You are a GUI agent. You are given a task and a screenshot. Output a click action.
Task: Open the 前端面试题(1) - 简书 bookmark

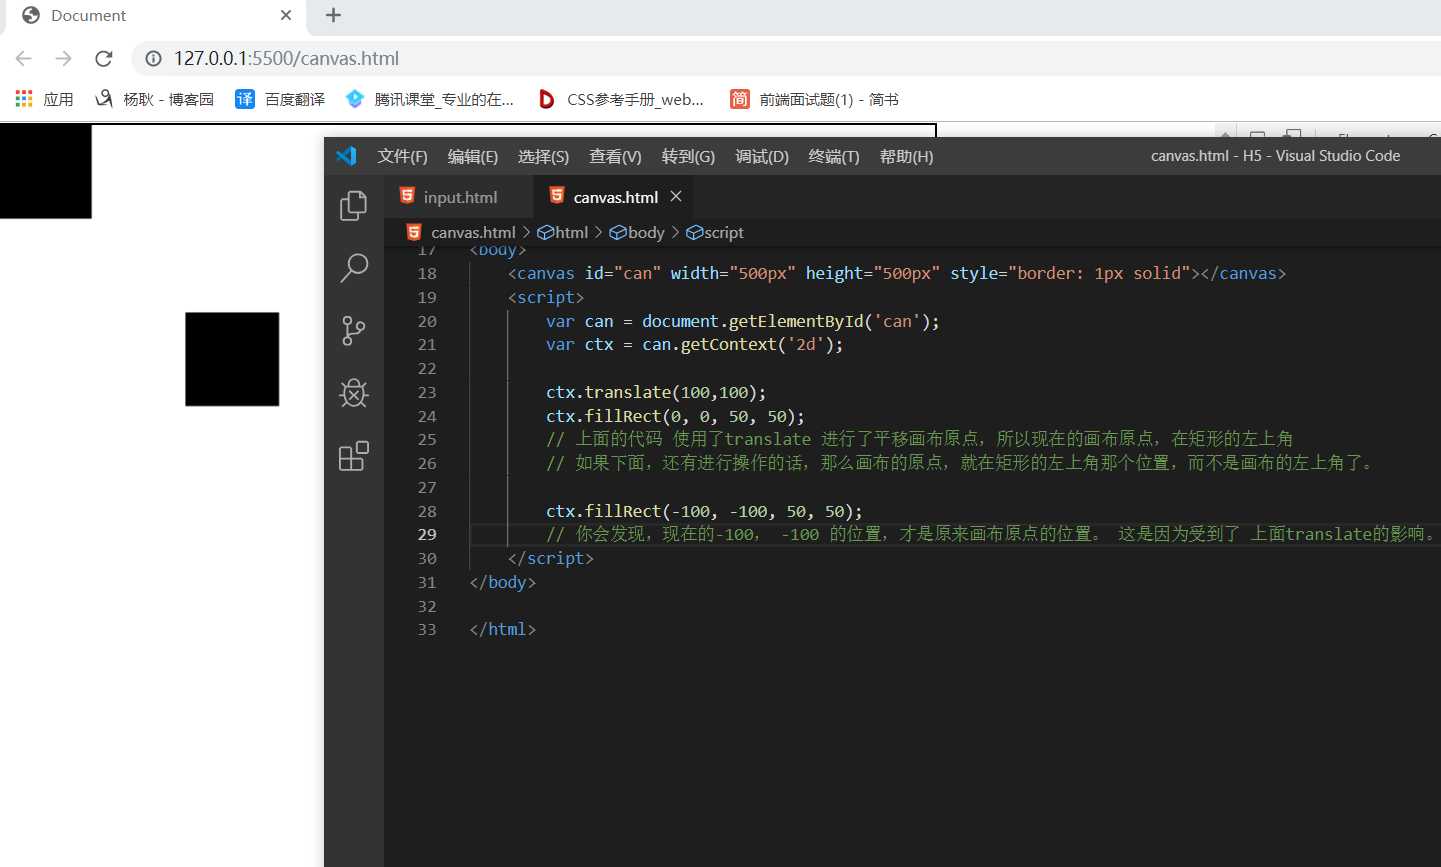click(815, 99)
